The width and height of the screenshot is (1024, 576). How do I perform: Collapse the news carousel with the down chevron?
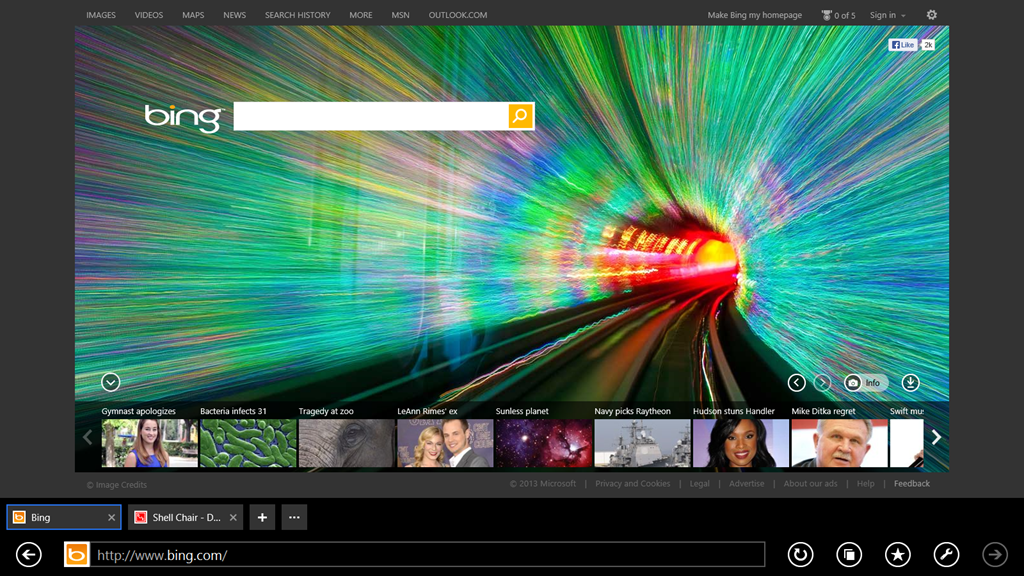(110, 382)
